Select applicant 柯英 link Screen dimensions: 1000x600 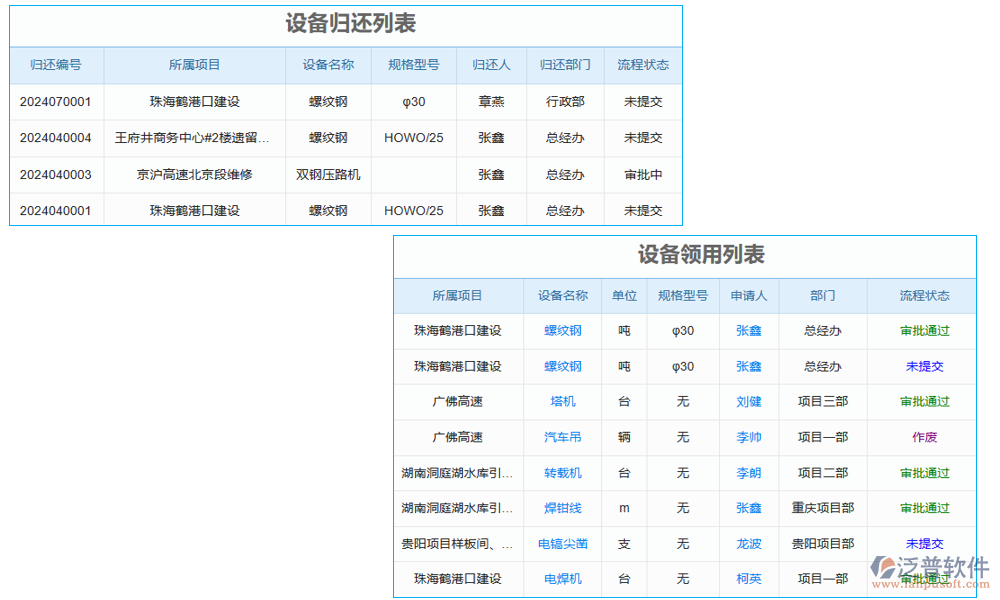click(748, 578)
